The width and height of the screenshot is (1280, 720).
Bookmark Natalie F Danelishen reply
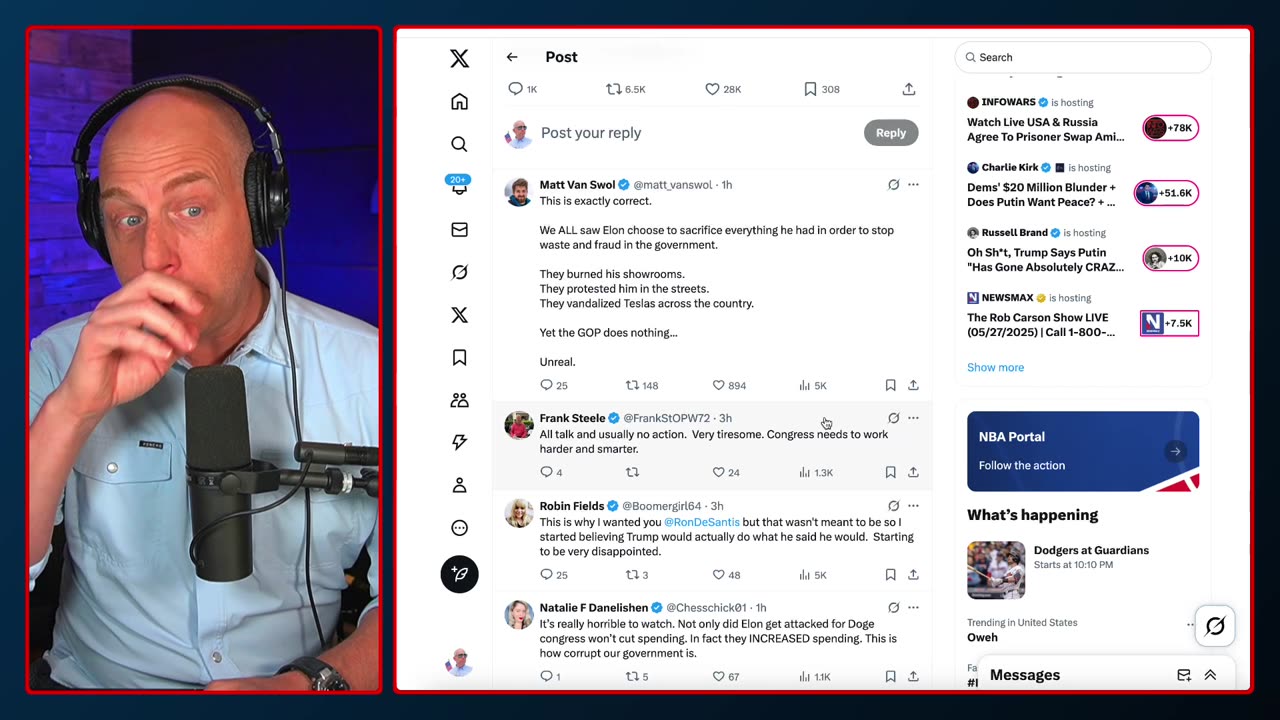[890, 677]
